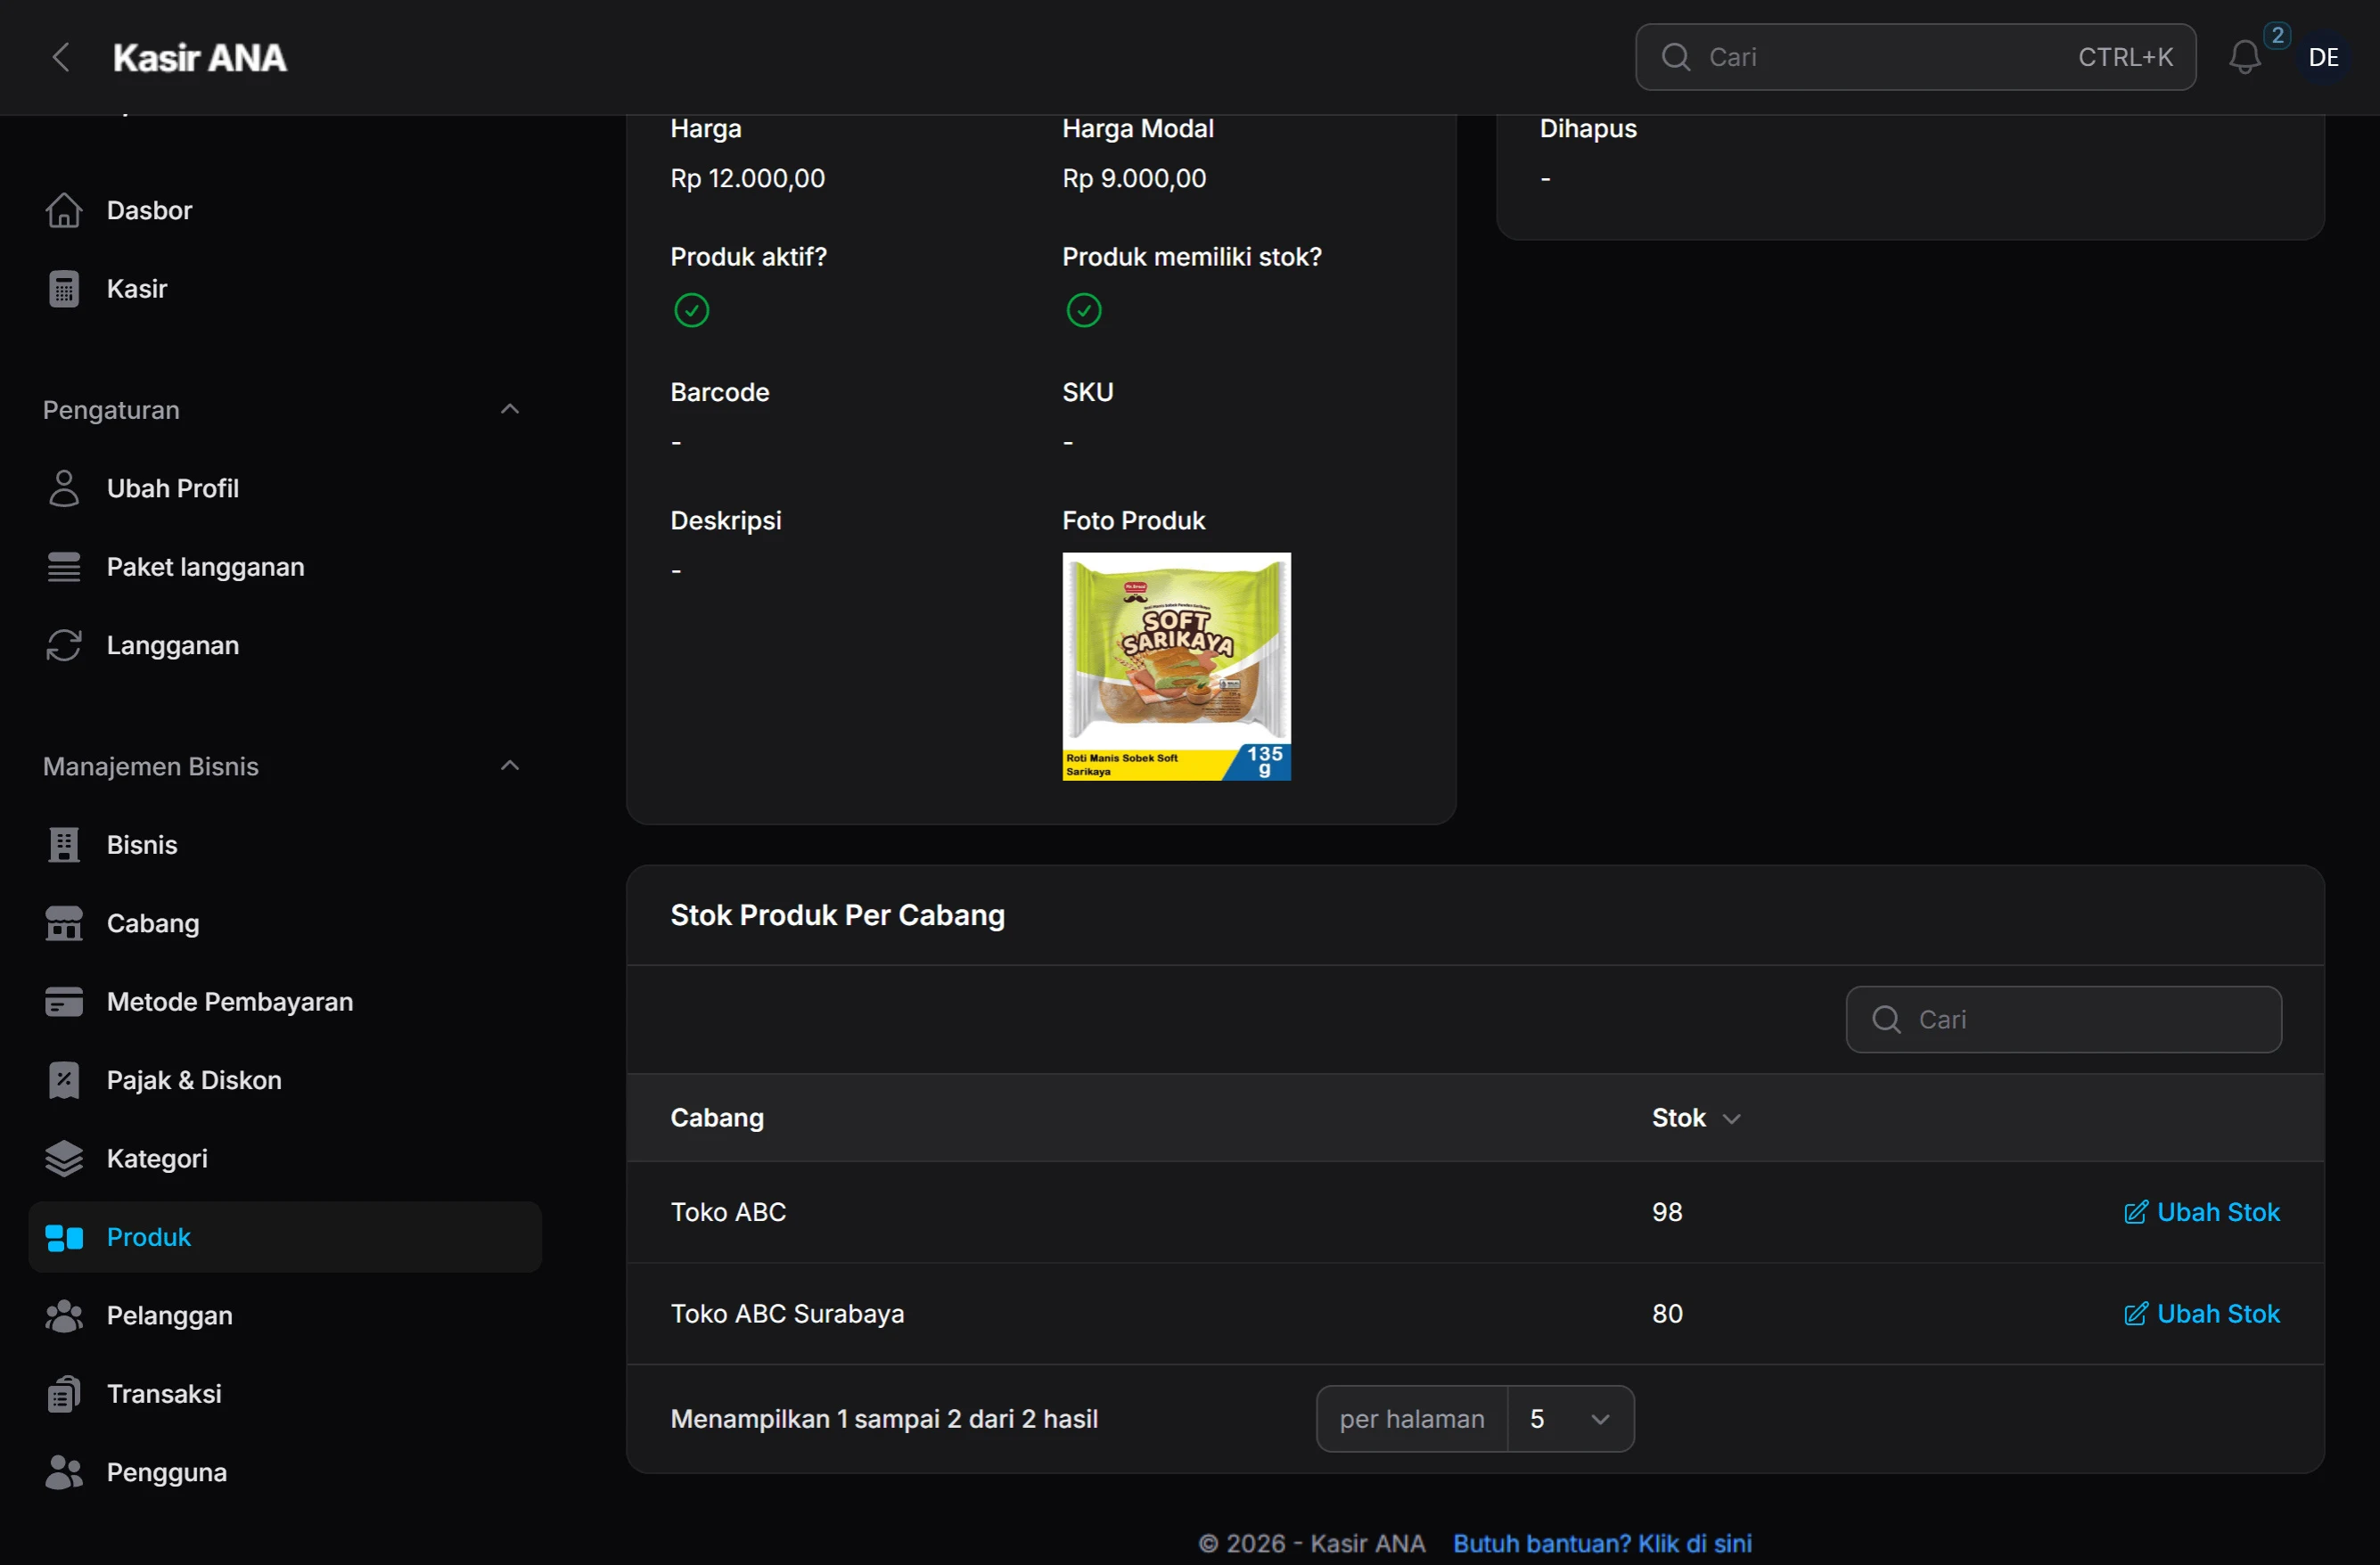The width and height of the screenshot is (2380, 1565).
Task: Collapse the Manajemen Bisnis section
Action: (509, 766)
